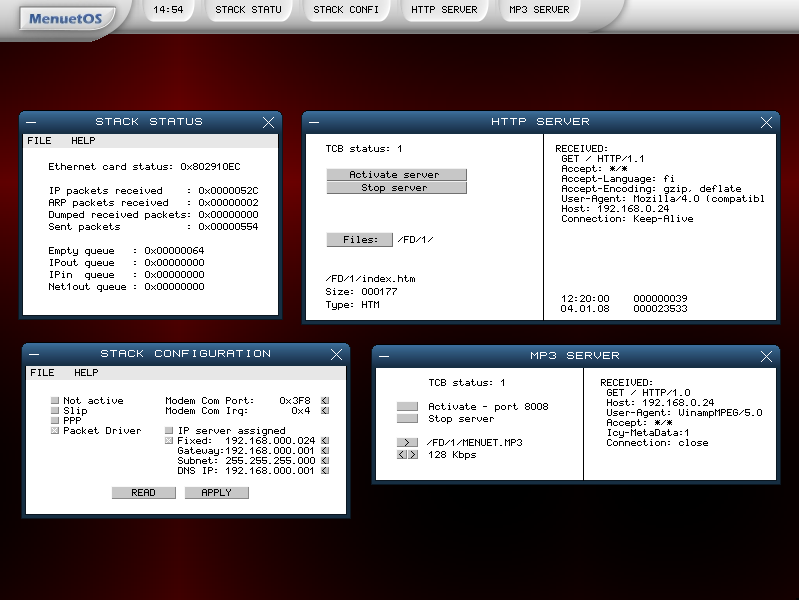
Task: Enable the PPP option
Action: (55, 421)
